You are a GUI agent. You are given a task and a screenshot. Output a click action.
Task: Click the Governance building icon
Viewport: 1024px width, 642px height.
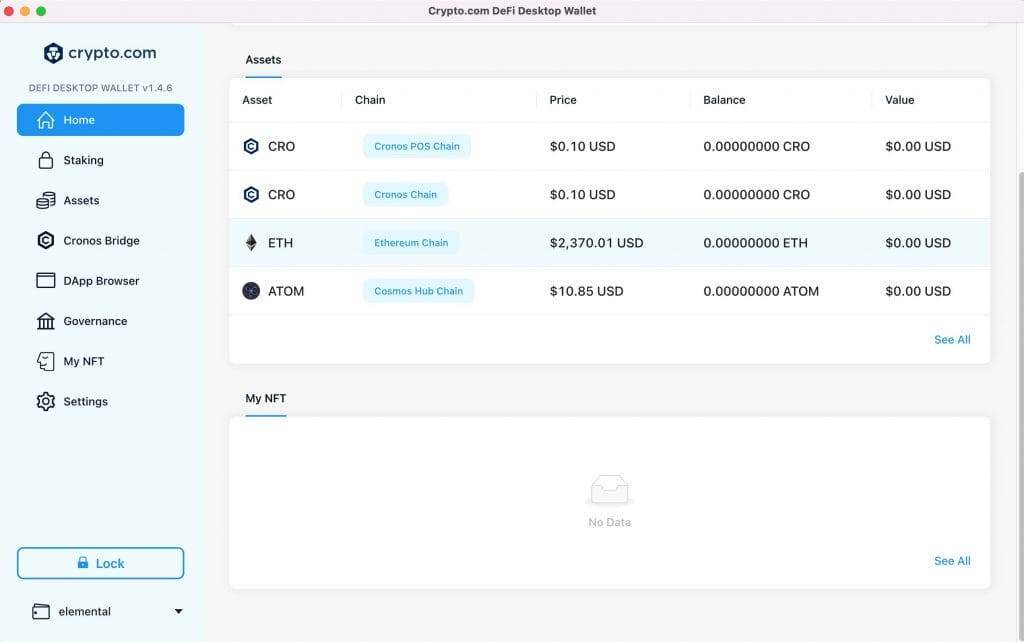(x=46, y=321)
